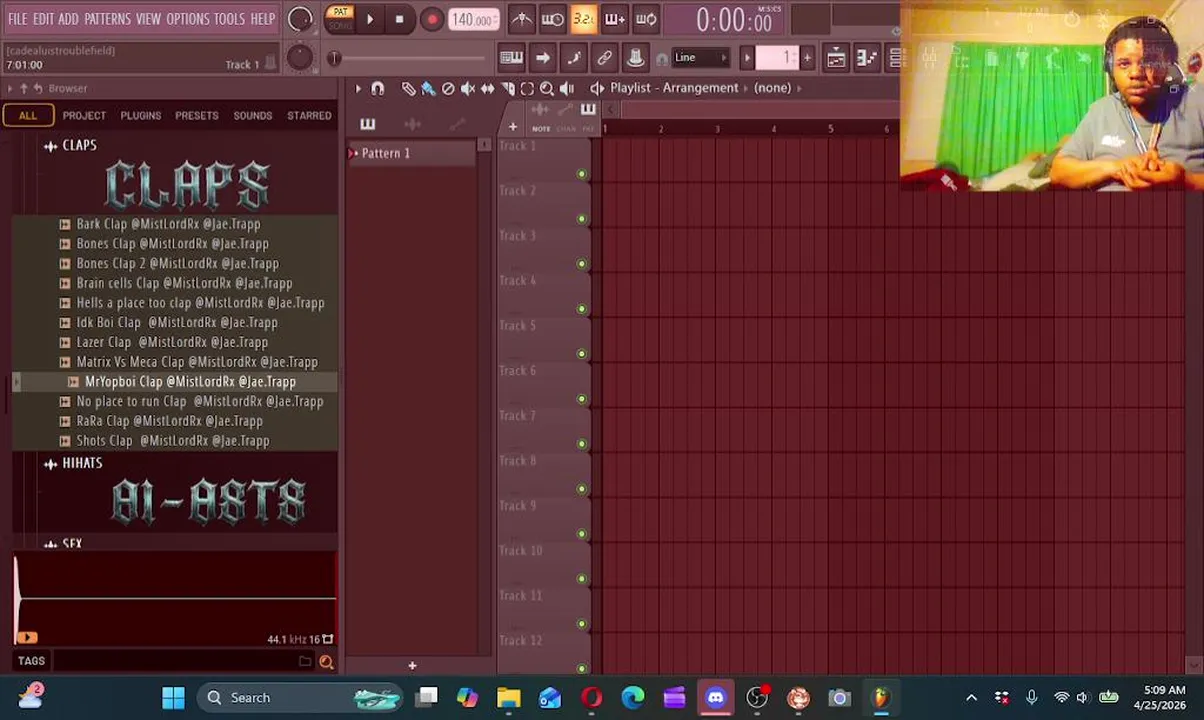The width and height of the screenshot is (1204, 720).
Task: Open the pattern selector number 1
Action: pyautogui.click(x=777, y=57)
